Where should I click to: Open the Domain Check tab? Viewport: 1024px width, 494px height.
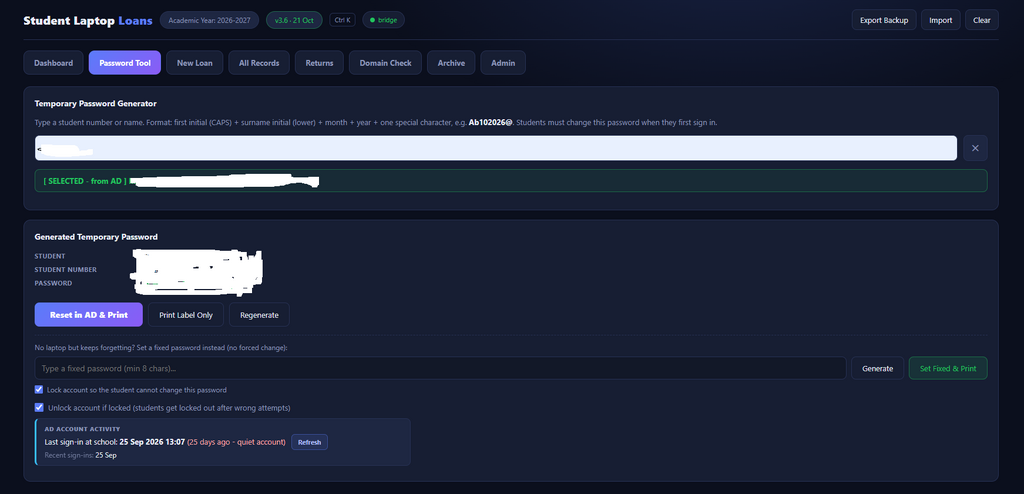click(385, 63)
